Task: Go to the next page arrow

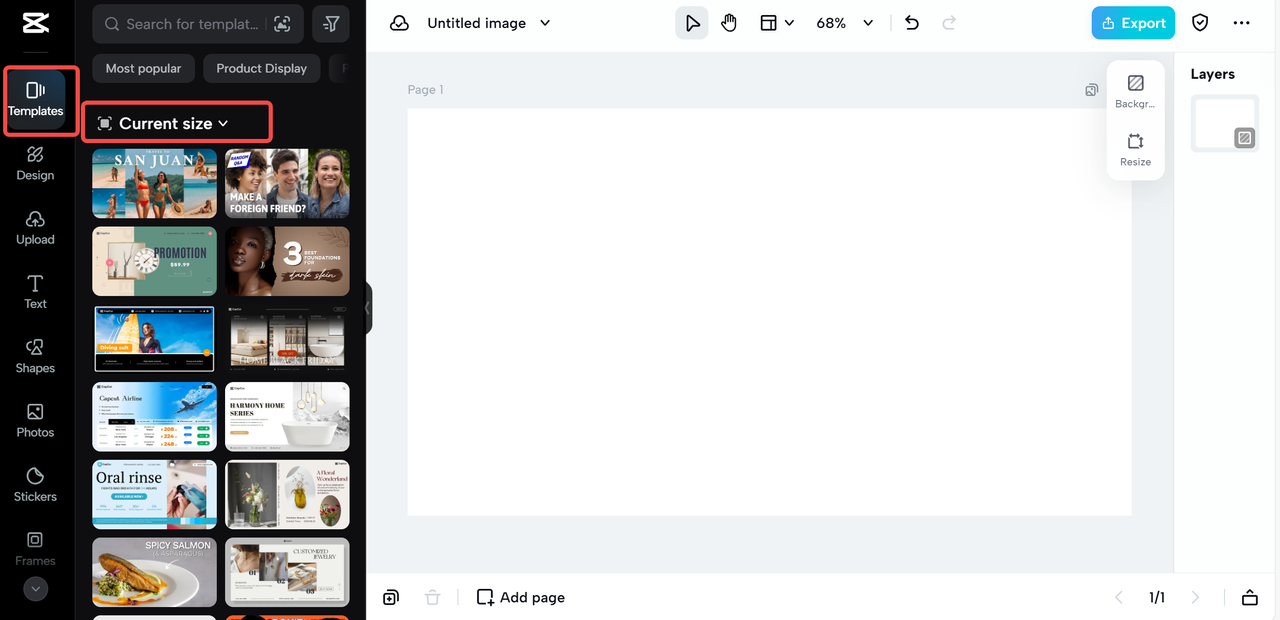Action: pos(1195,597)
